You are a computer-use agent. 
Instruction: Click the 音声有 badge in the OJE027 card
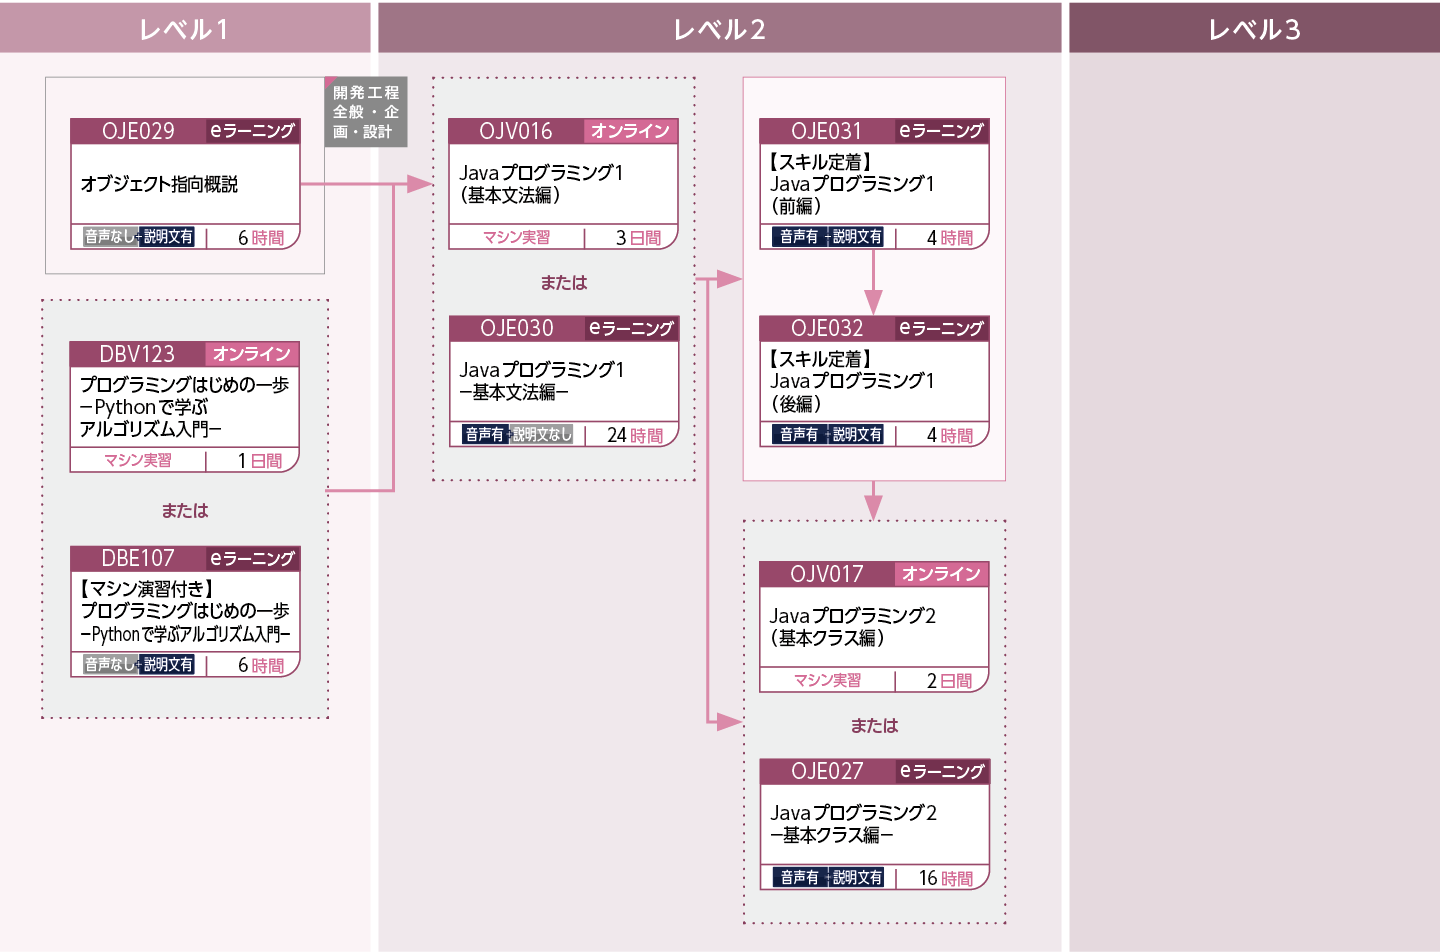(x=799, y=877)
